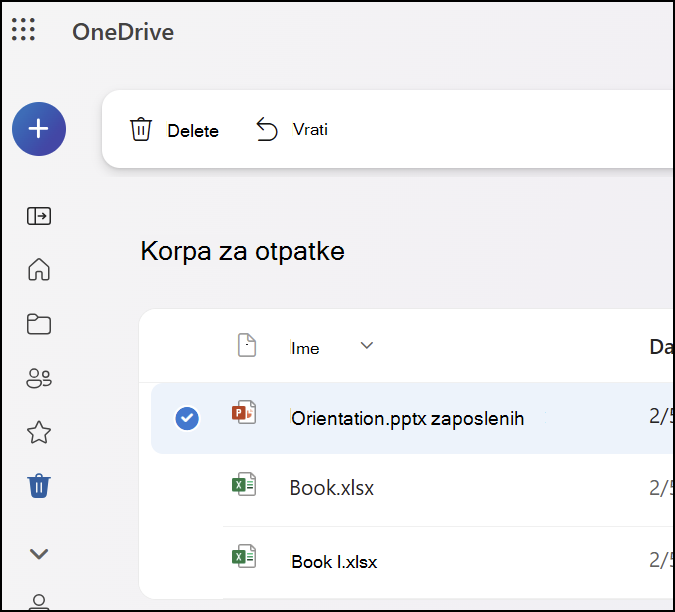The width and height of the screenshot is (675, 612).
Task: Click the blue plus Add new button
Action: (x=39, y=129)
